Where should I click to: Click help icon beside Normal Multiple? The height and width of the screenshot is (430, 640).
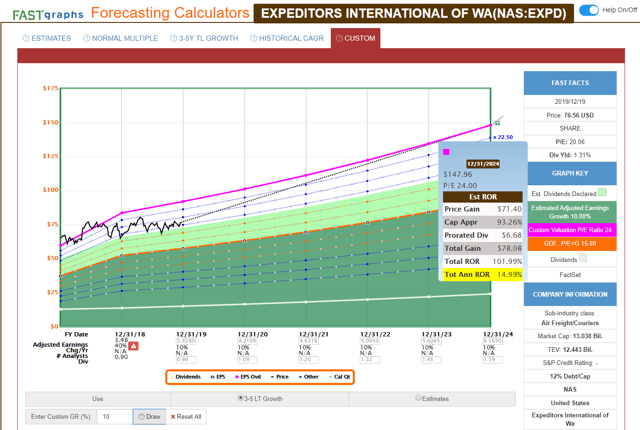tap(87, 38)
